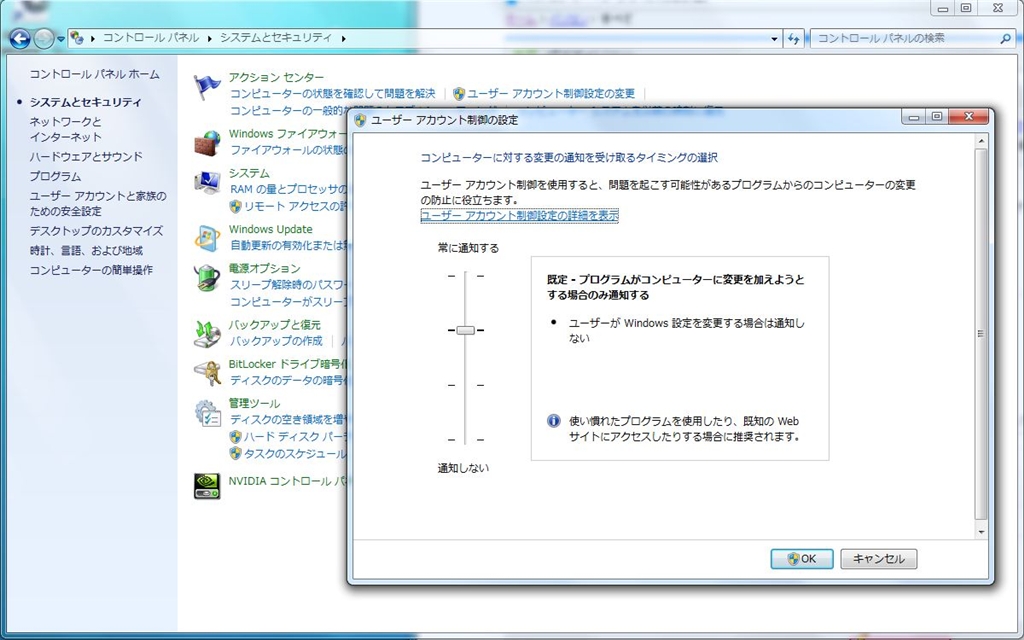1024x640 pixels.
Task: Go to ハードウェアとサウンド category
Action: pyautogui.click(x=86, y=157)
